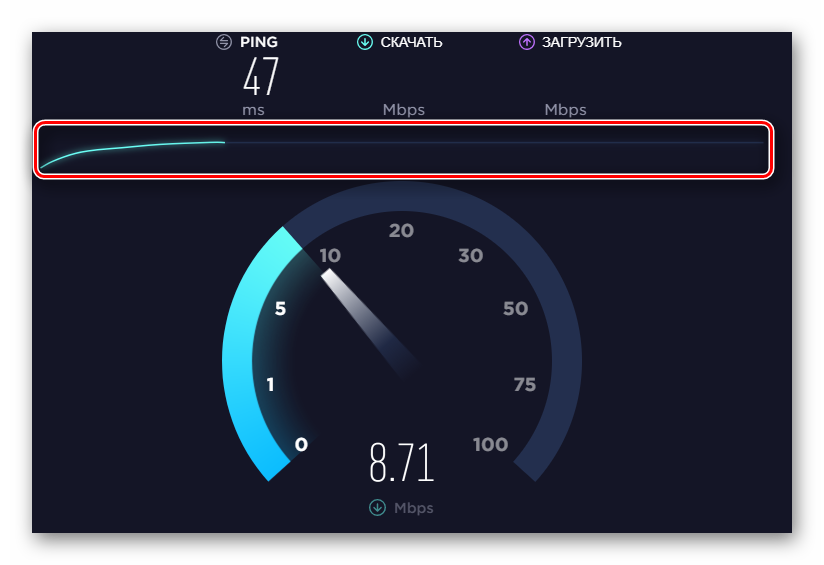Click the gauge needle pointer

[x=368, y=320]
